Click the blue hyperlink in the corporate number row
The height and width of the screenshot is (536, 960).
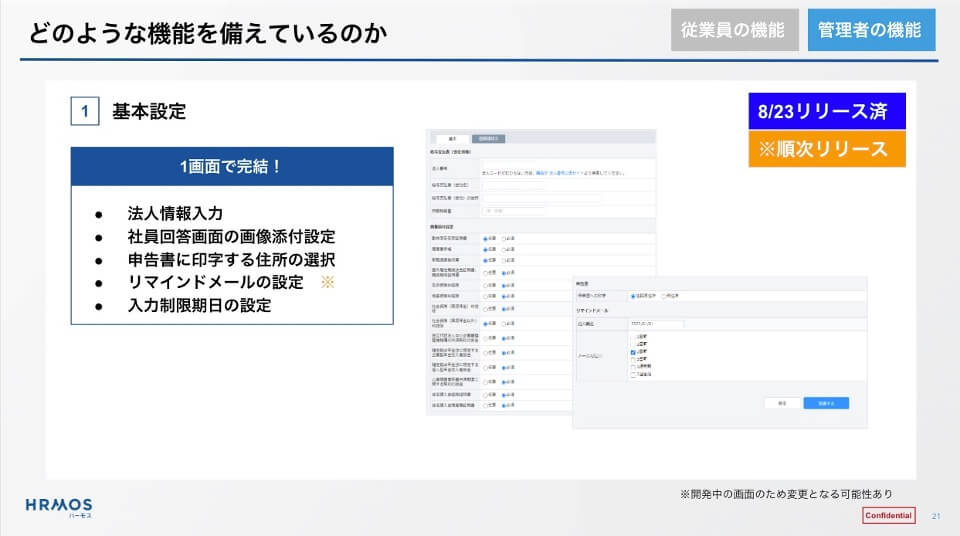coord(552,172)
